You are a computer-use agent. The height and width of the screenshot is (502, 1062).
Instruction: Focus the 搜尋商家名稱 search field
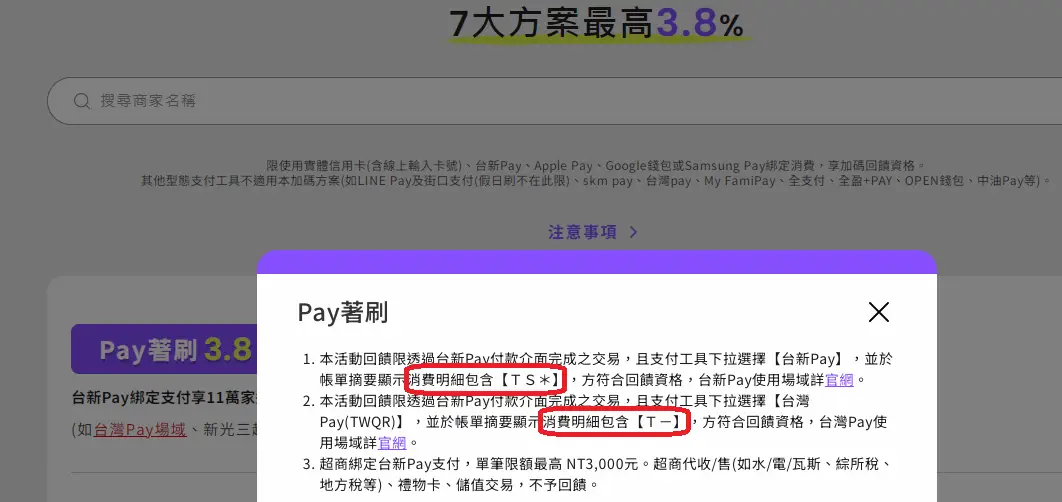coord(554,101)
